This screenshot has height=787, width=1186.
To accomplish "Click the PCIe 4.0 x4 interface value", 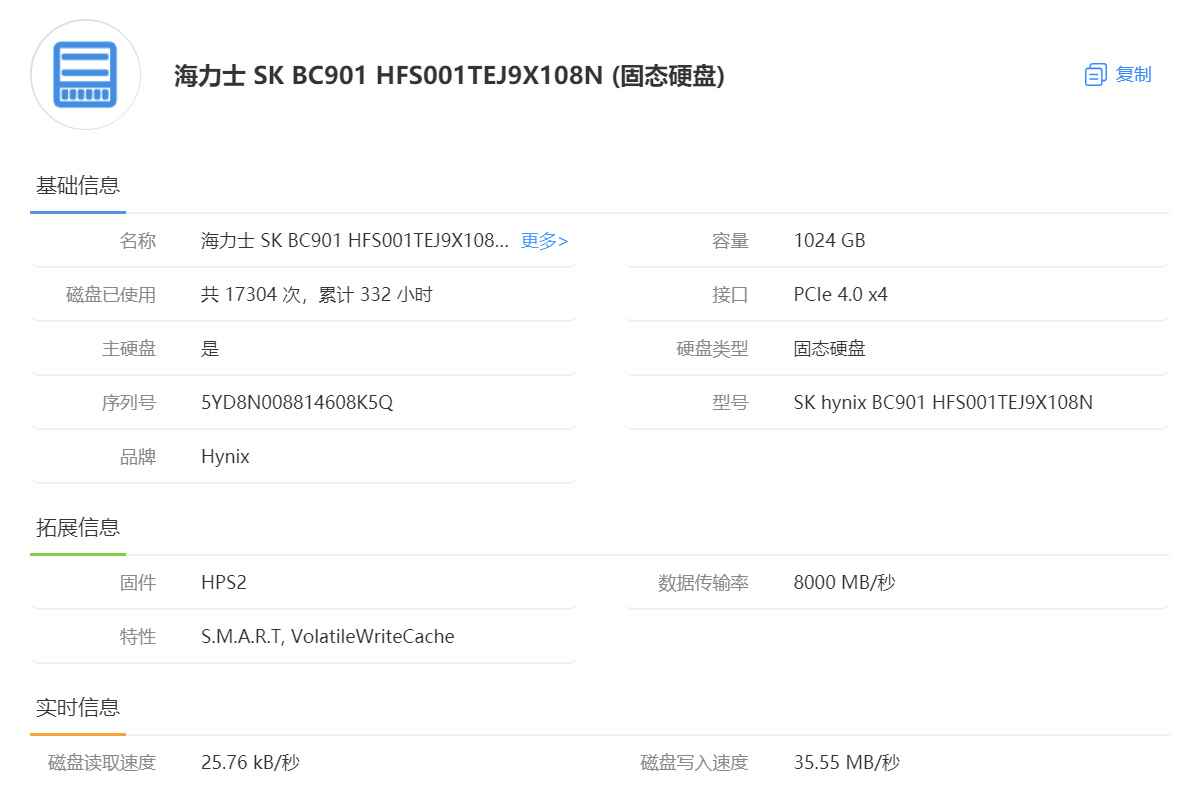I will click(x=840, y=295).
